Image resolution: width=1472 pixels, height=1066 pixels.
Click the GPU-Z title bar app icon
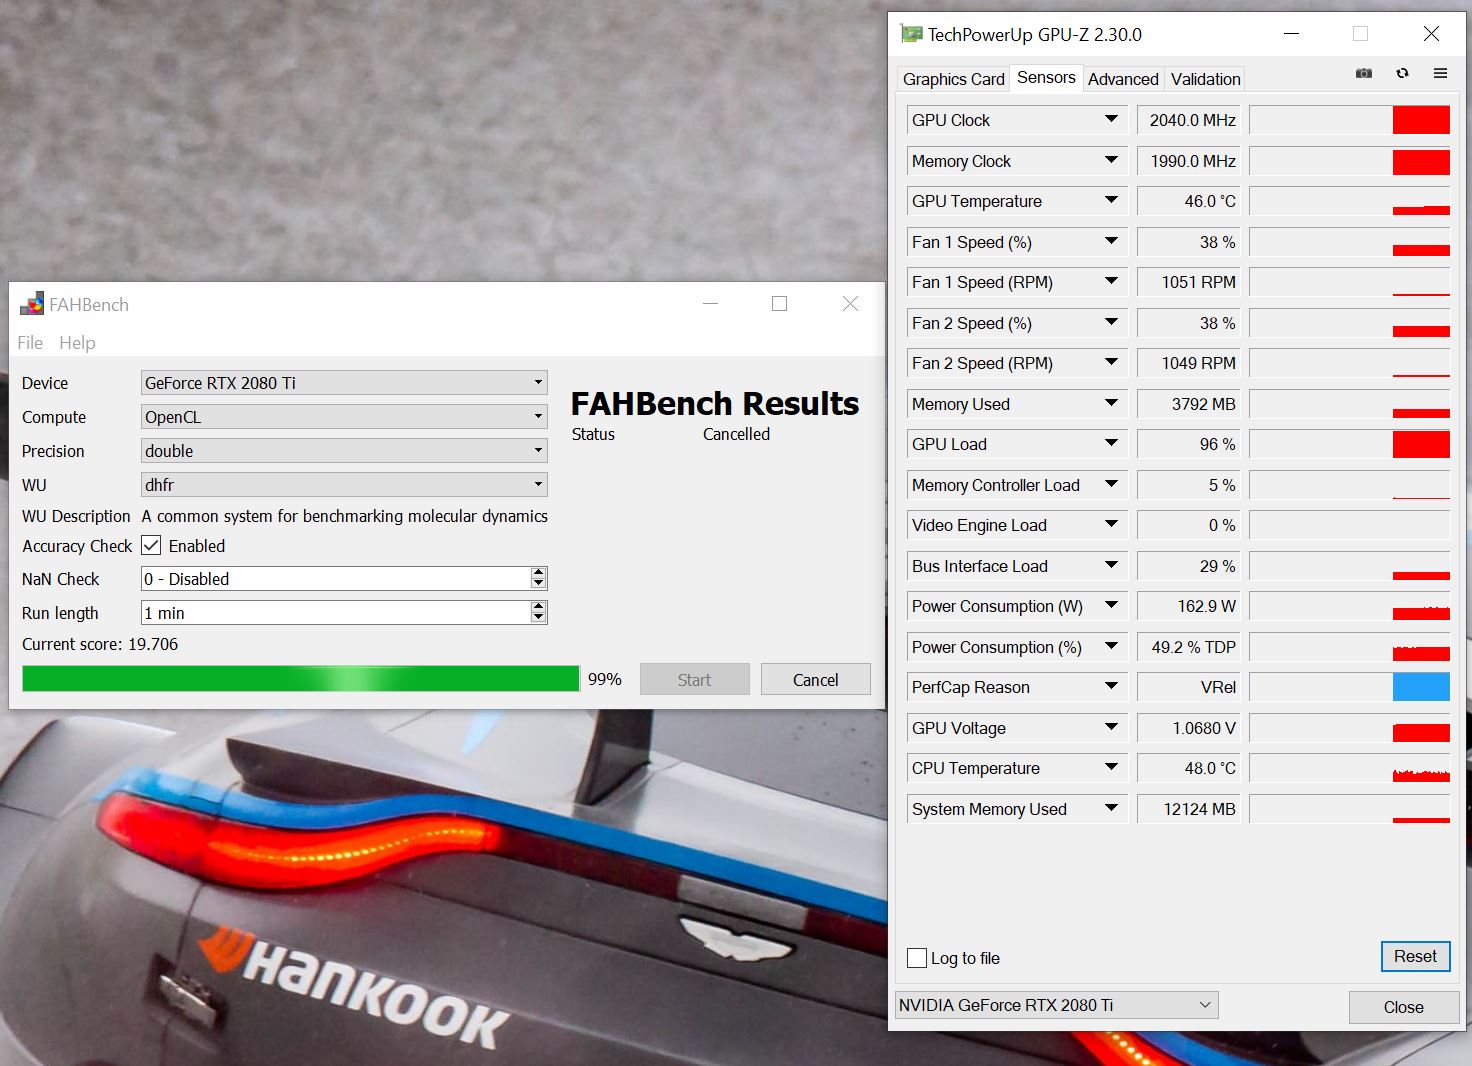tap(911, 34)
